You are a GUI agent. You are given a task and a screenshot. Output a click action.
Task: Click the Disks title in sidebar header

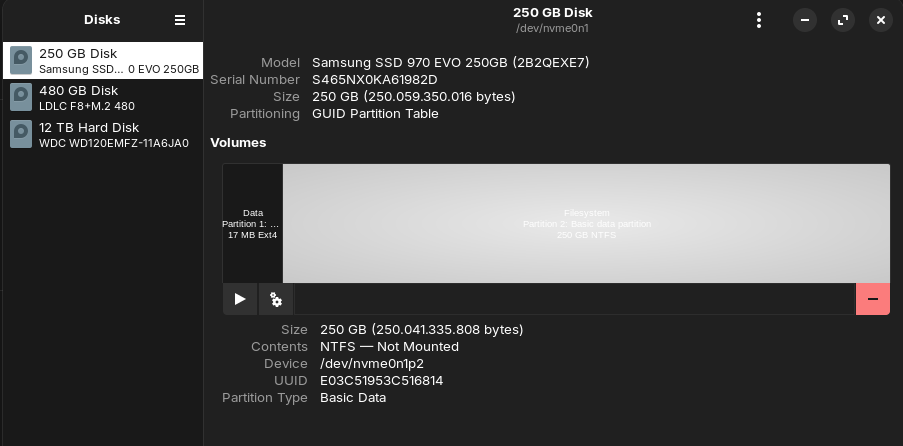pyautogui.click(x=102, y=20)
